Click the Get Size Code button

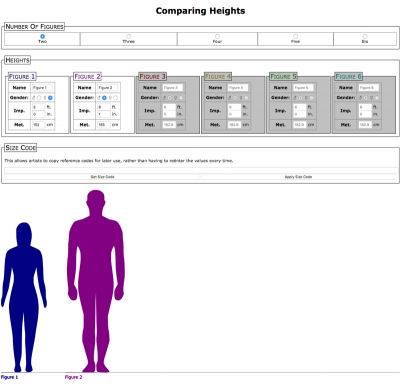pos(103,177)
